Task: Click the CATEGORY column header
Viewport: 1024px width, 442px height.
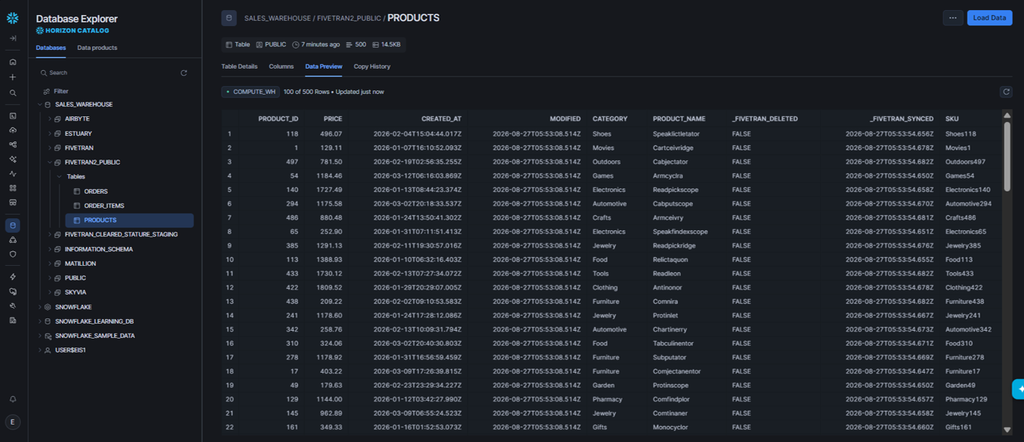Action: coord(610,119)
